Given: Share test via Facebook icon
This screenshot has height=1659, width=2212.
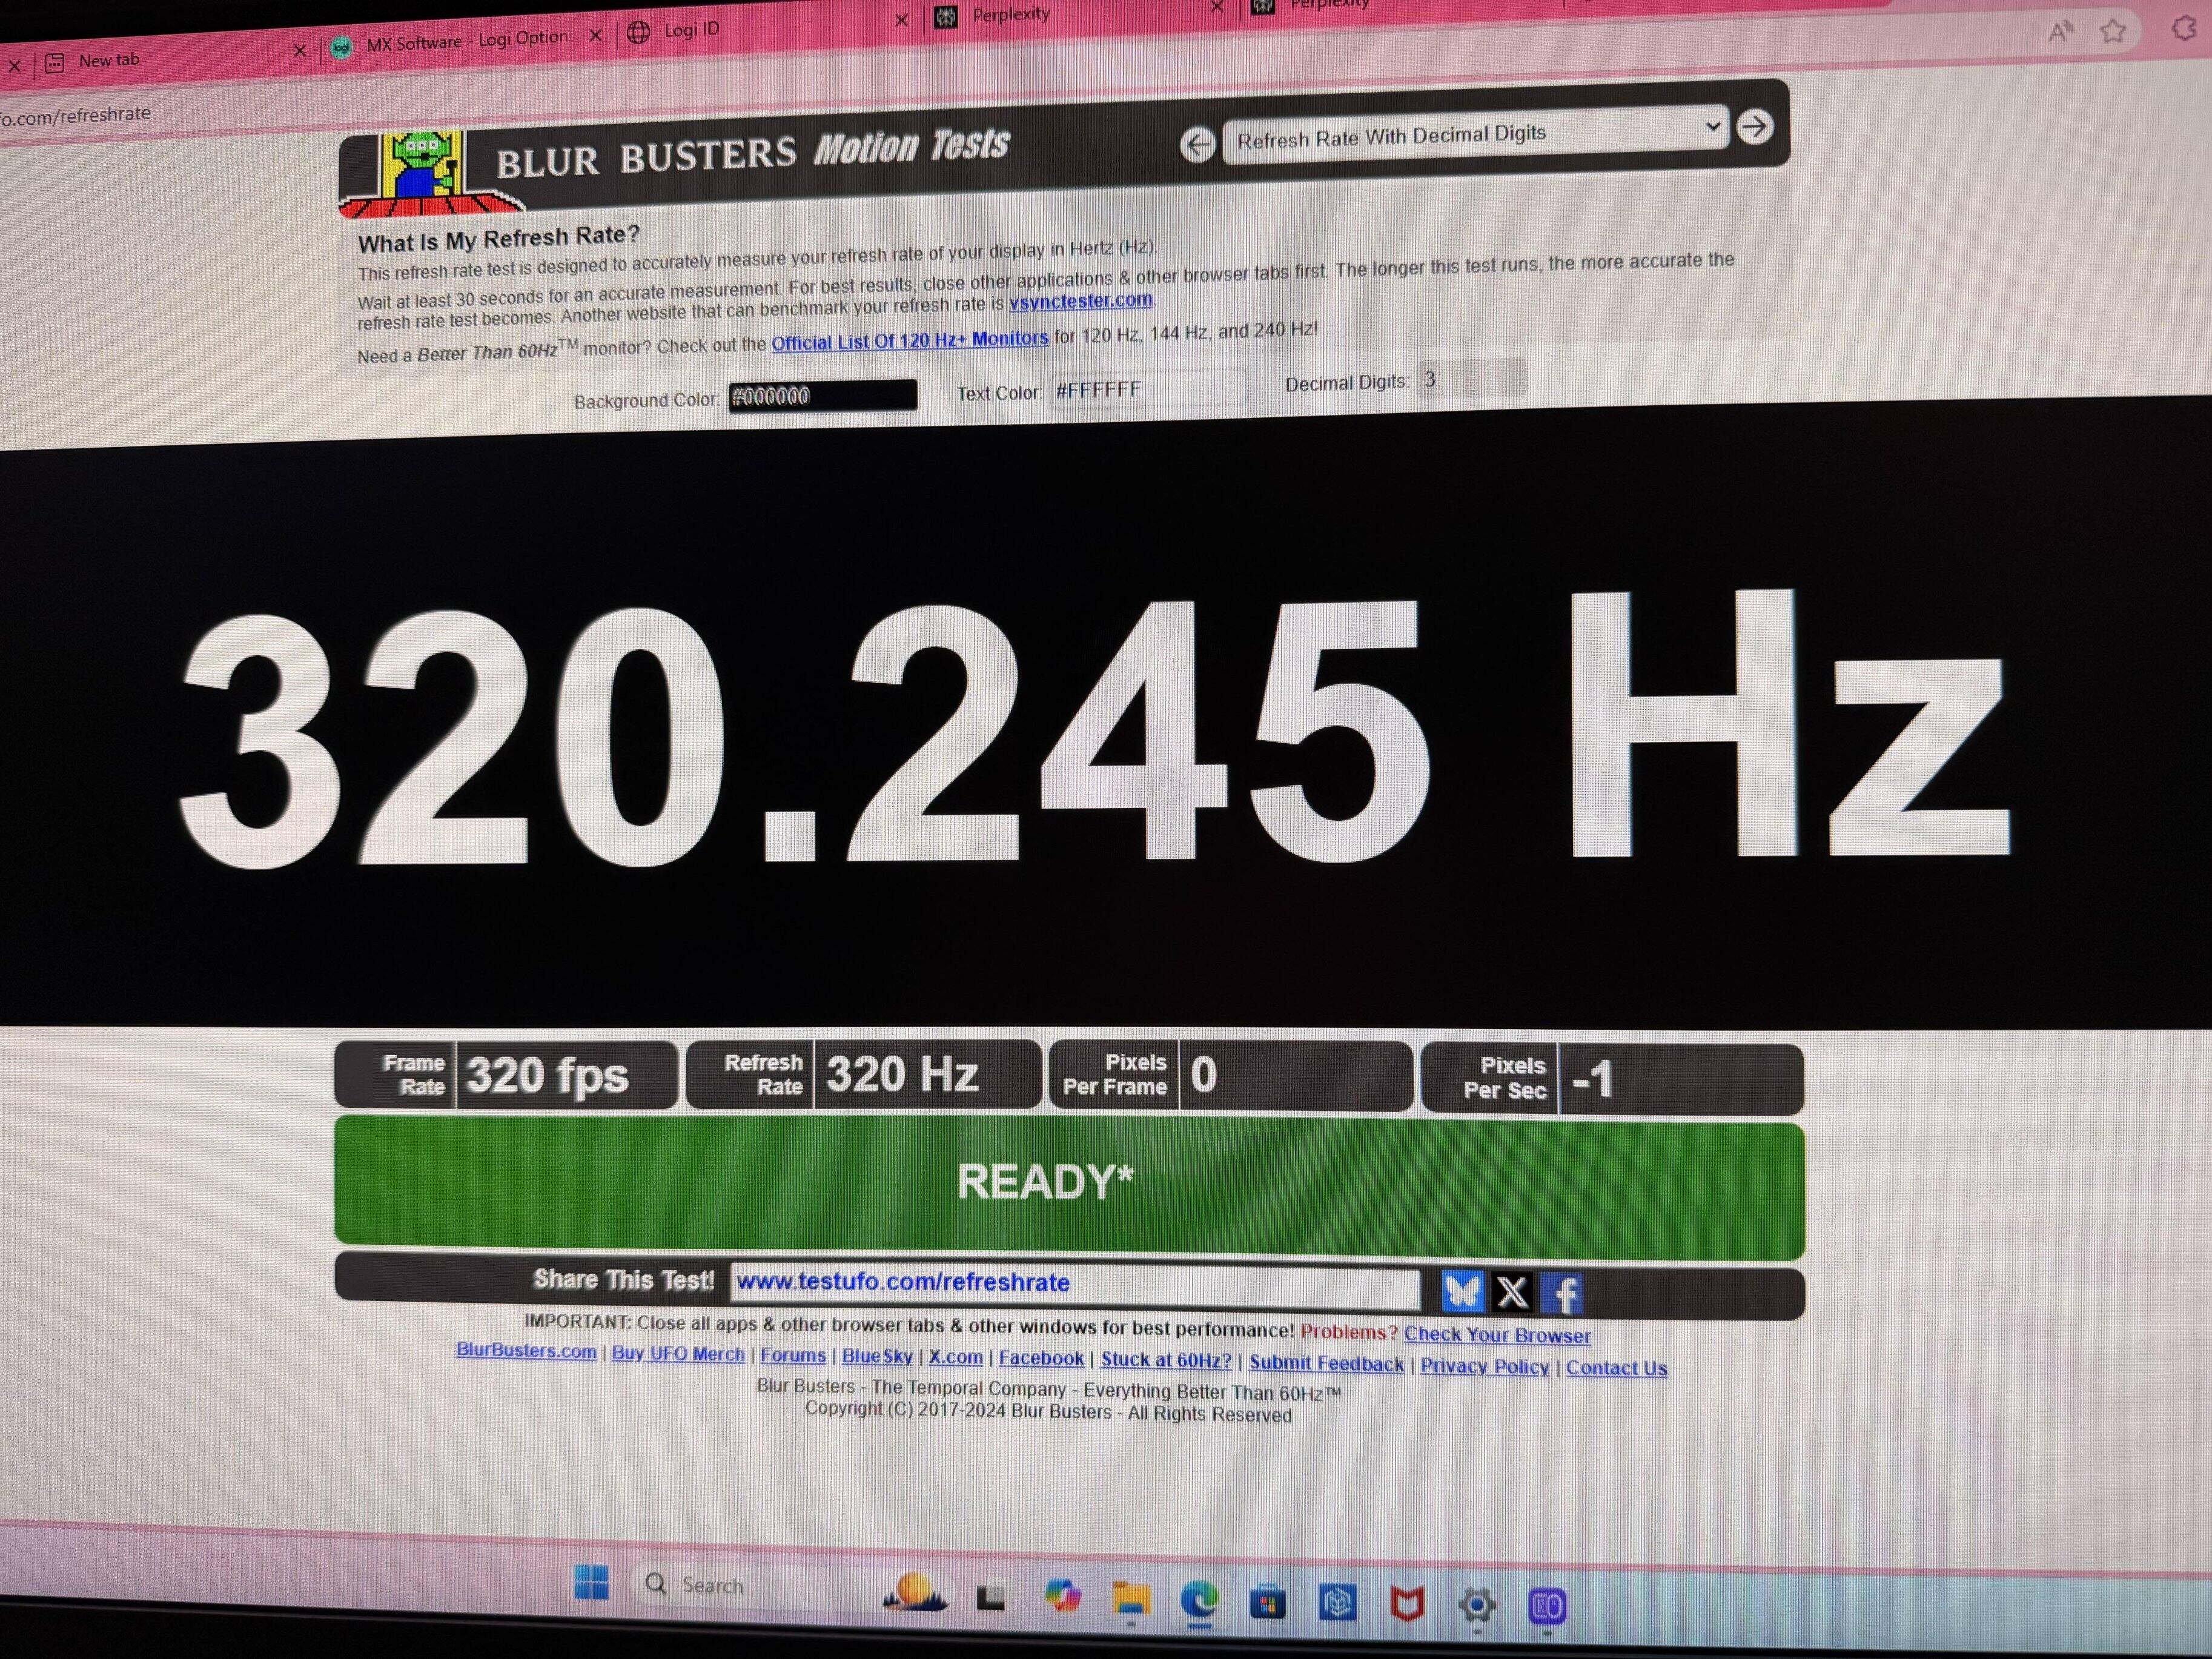Looking at the screenshot, I should (x=1563, y=1294).
